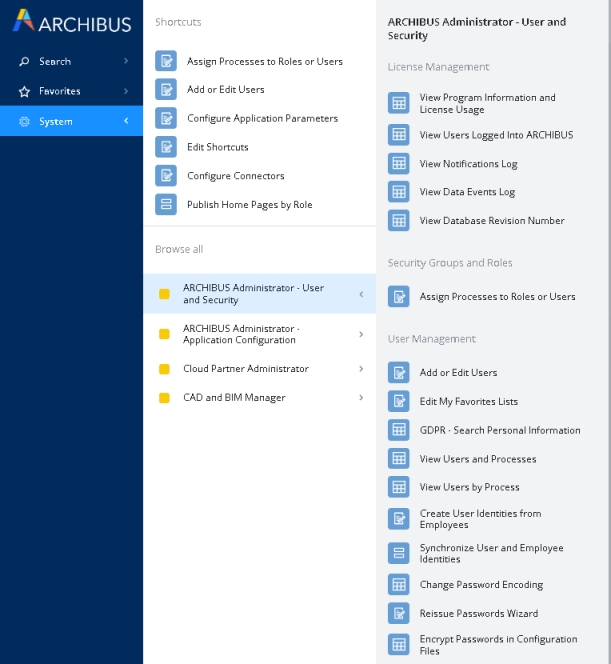Click icon for Add or Edit Users under User Management

coord(399,373)
